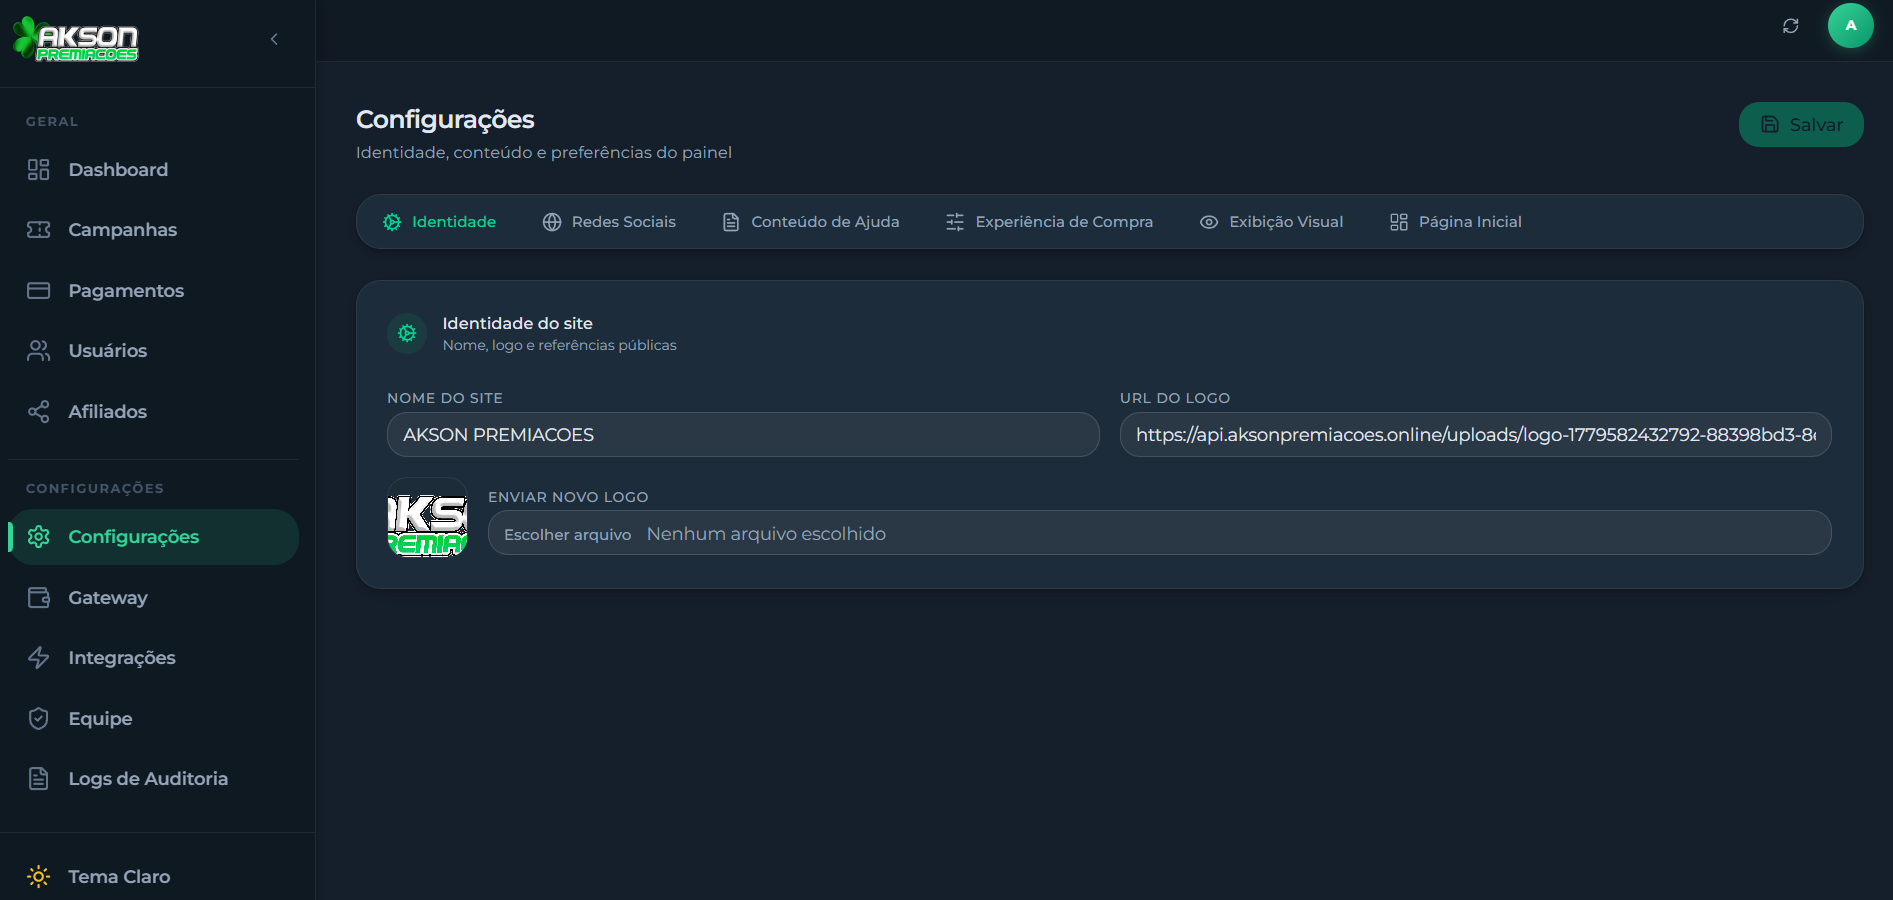Click the Configurações gear icon in sidebar

[x=38, y=537]
